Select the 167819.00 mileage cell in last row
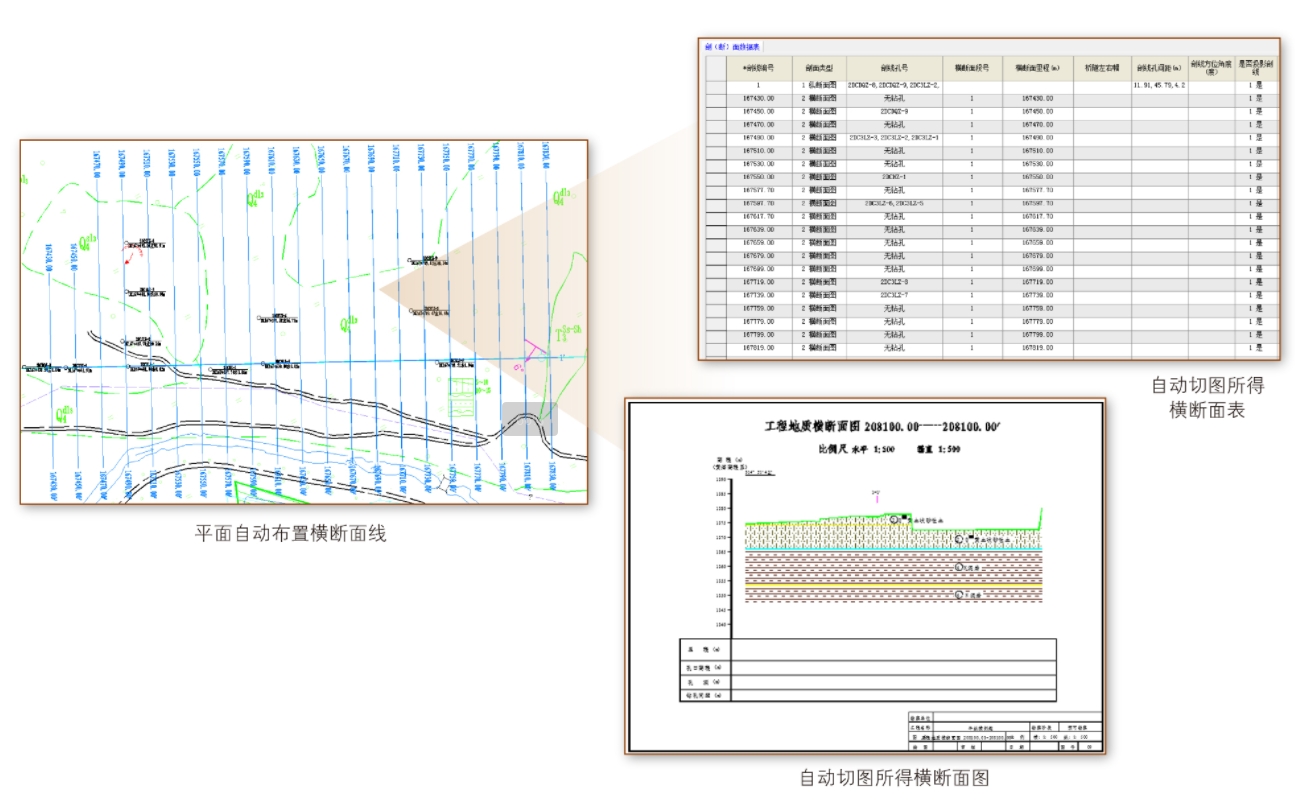The width and height of the screenshot is (1295, 808). pos(1037,348)
